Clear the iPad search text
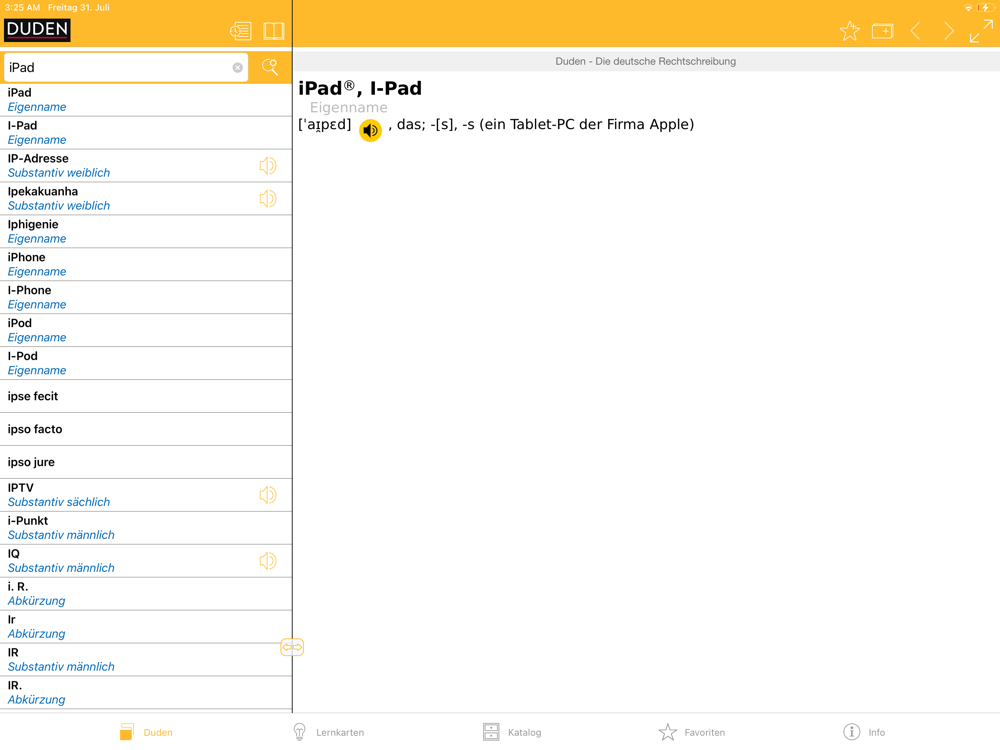The image size is (1000, 750). coord(237,68)
